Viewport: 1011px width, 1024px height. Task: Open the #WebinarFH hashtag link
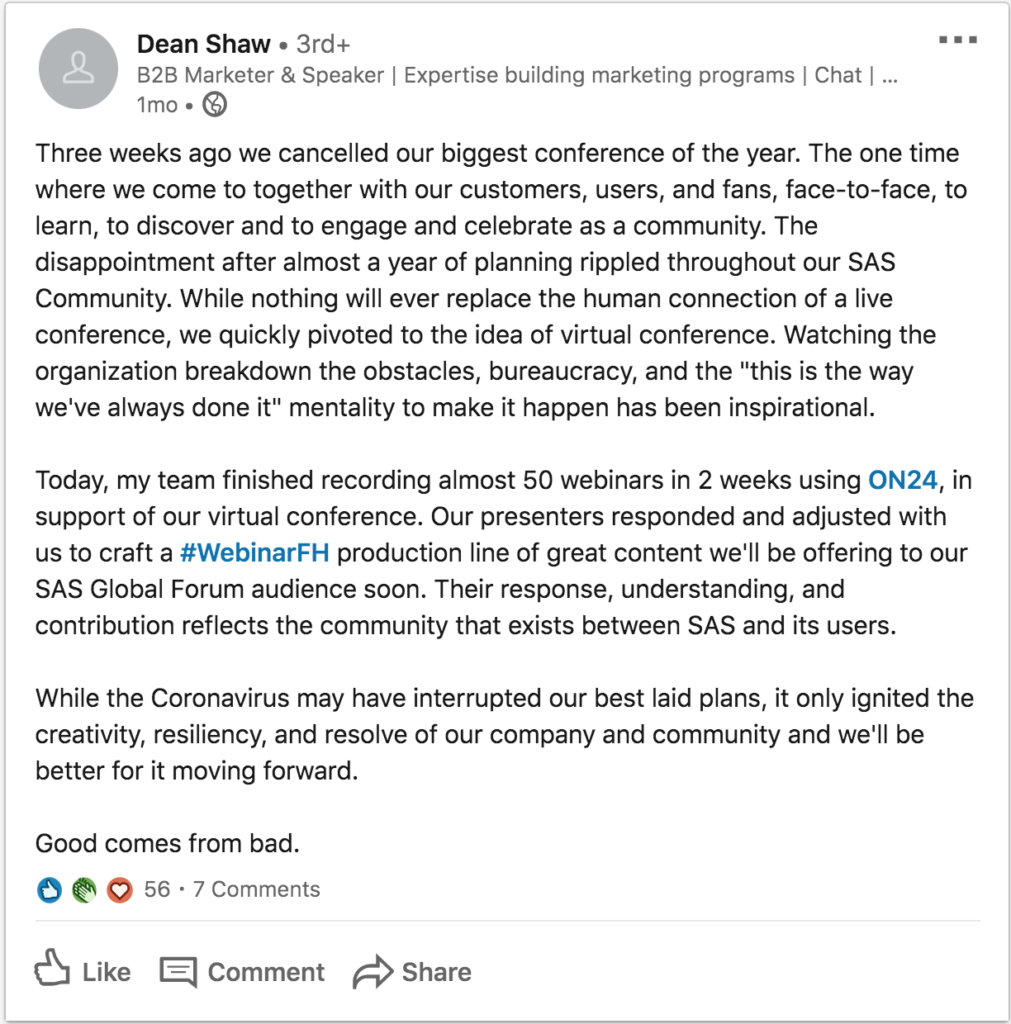tap(254, 552)
